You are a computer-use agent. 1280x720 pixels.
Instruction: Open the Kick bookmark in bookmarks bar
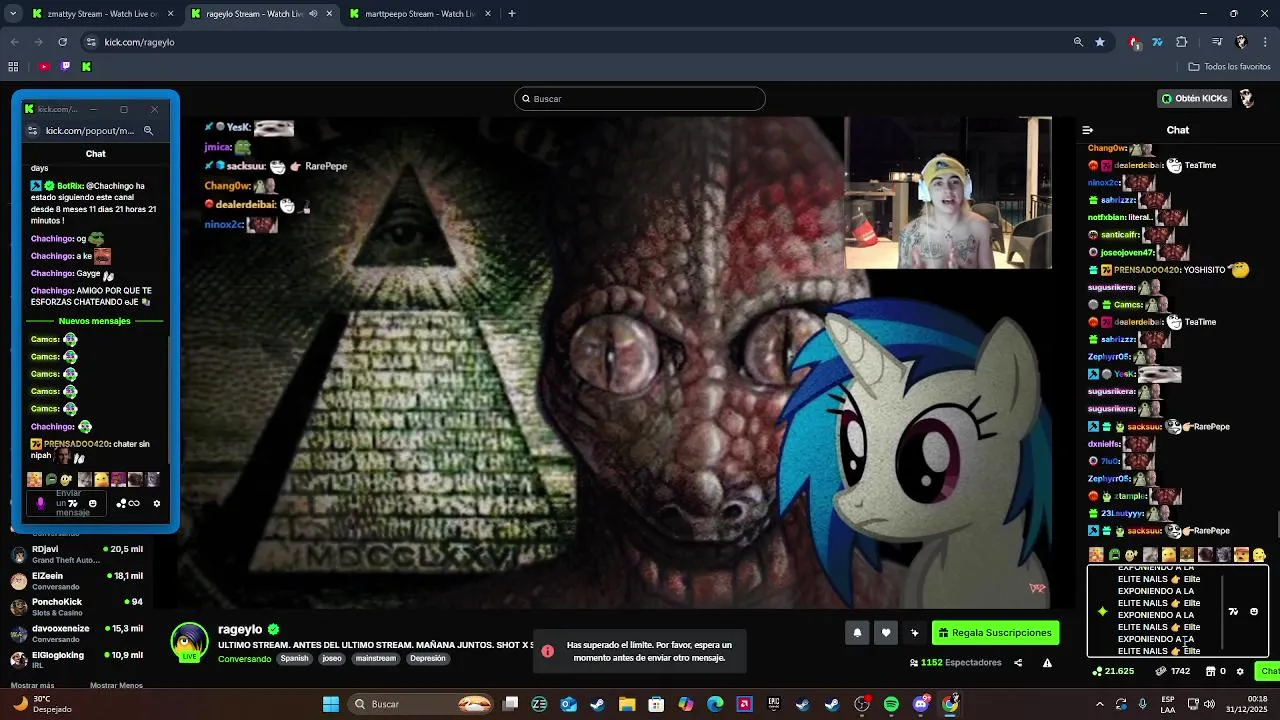pos(86,67)
